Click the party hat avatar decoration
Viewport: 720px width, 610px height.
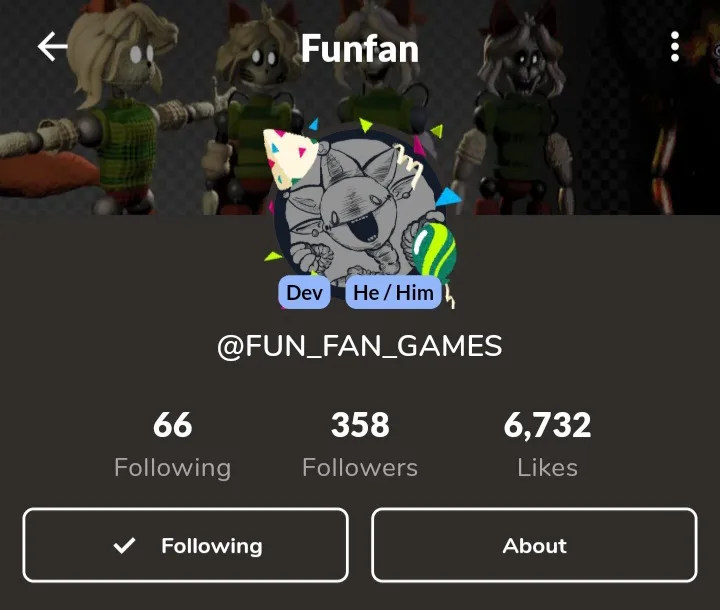tap(290, 158)
